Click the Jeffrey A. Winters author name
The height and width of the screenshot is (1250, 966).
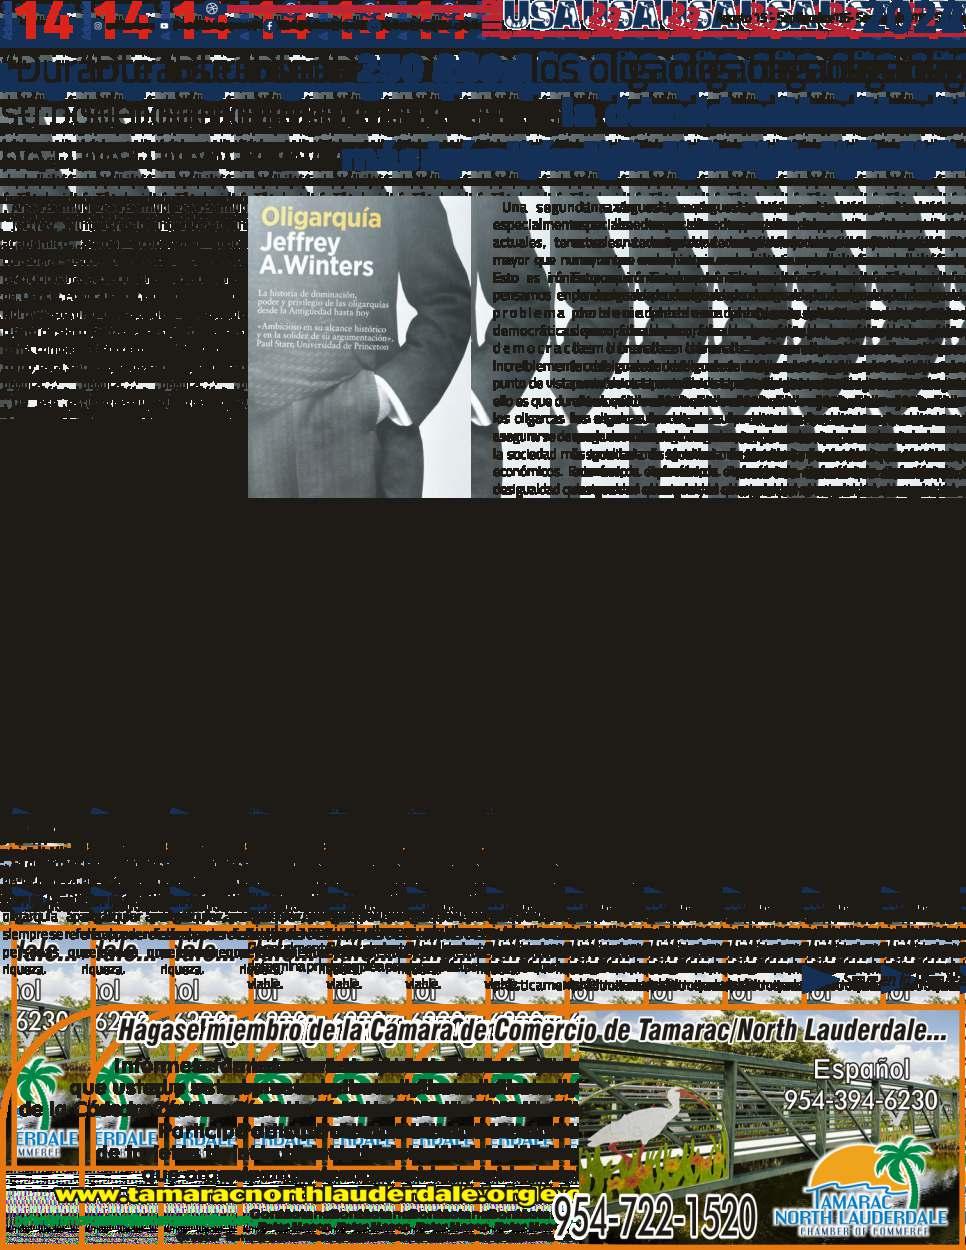(316, 254)
